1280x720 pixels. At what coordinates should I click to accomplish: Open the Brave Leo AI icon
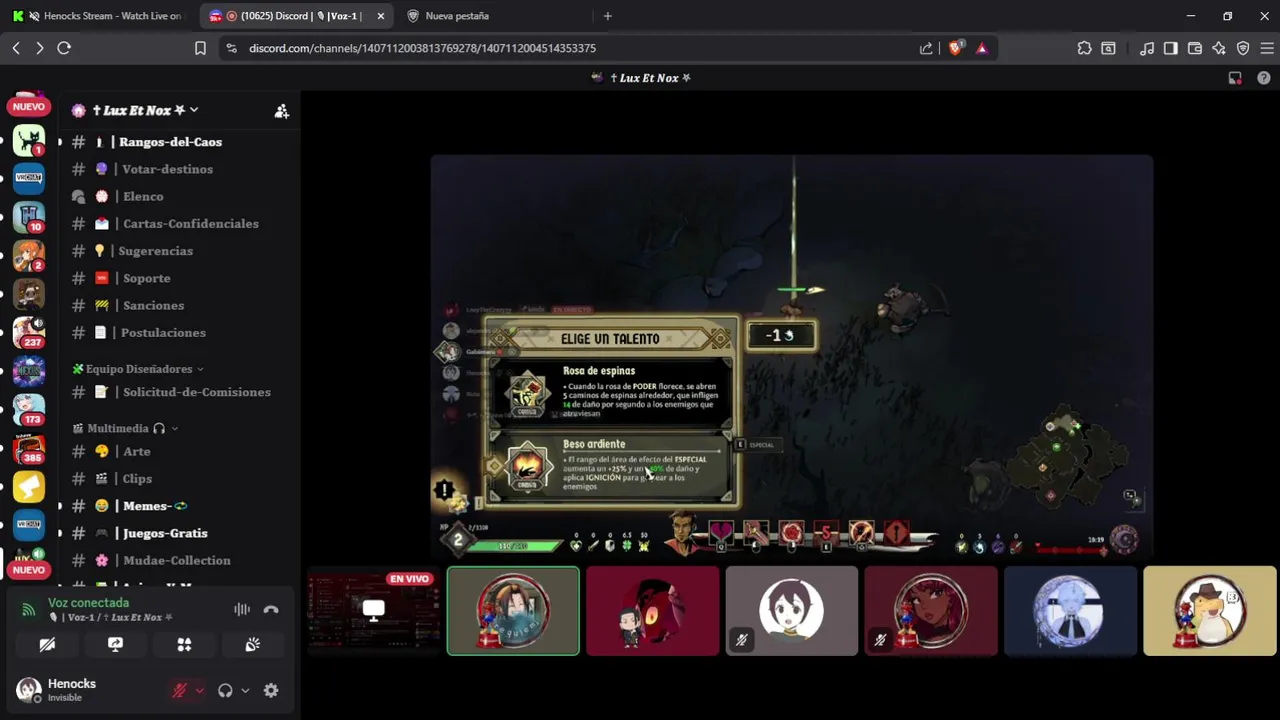(x=1219, y=48)
